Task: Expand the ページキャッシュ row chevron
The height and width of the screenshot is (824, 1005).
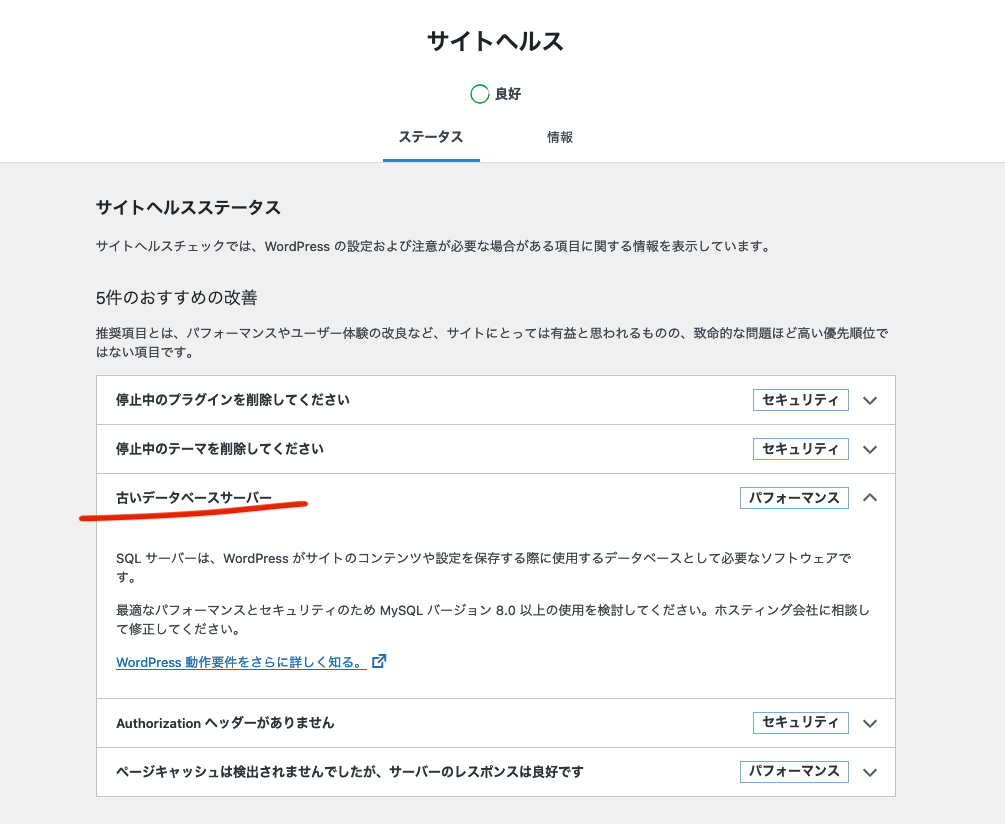Action: click(870, 772)
